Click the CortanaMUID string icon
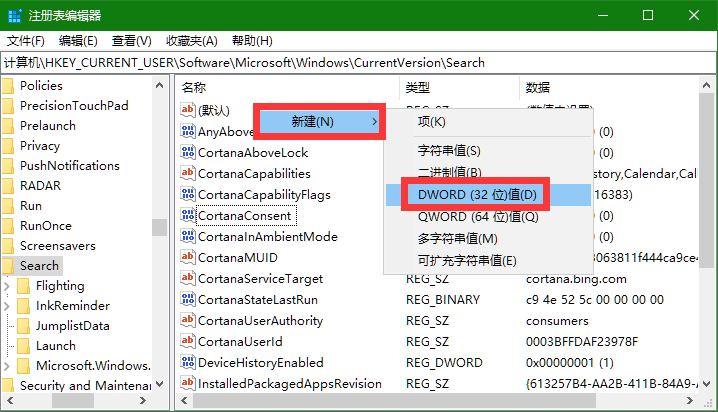Screen dimensions: 718x412 [x=187, y=257]
